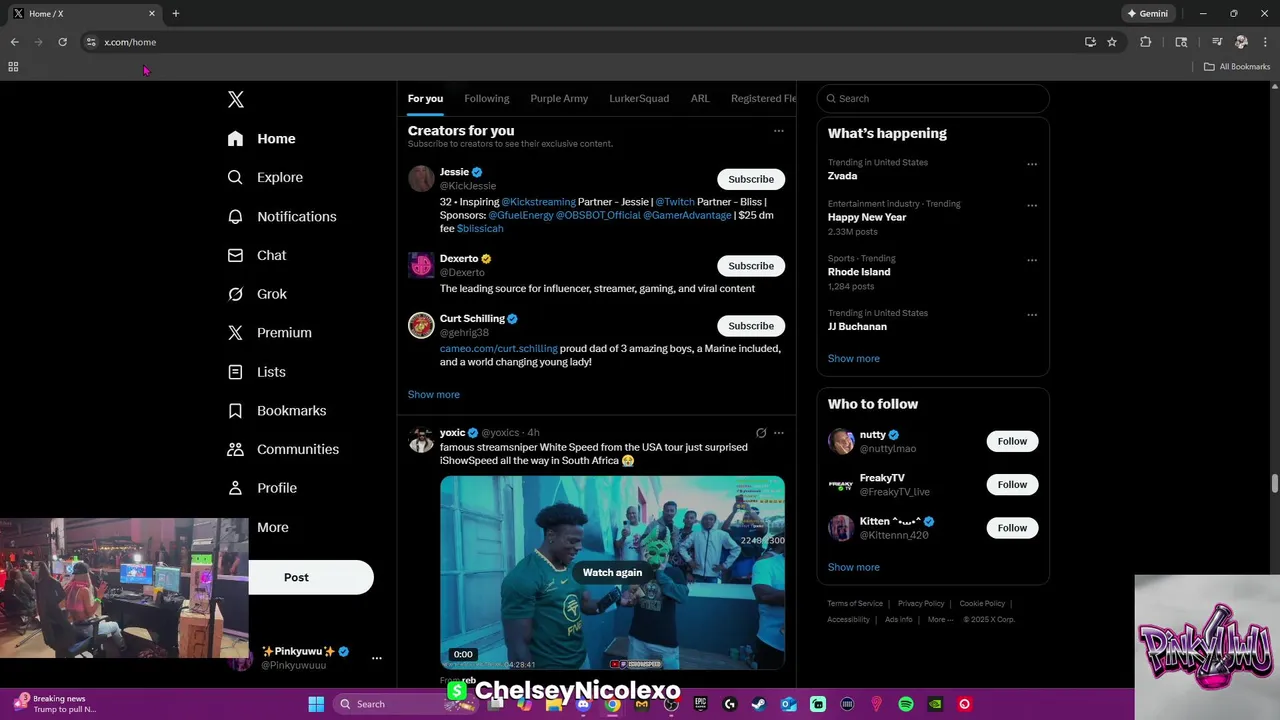Follow Kitten

coord(1012,528)
